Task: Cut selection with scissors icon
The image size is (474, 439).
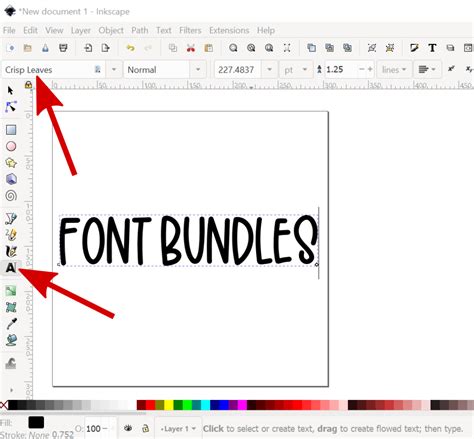Action: click(x=191, y=48)
